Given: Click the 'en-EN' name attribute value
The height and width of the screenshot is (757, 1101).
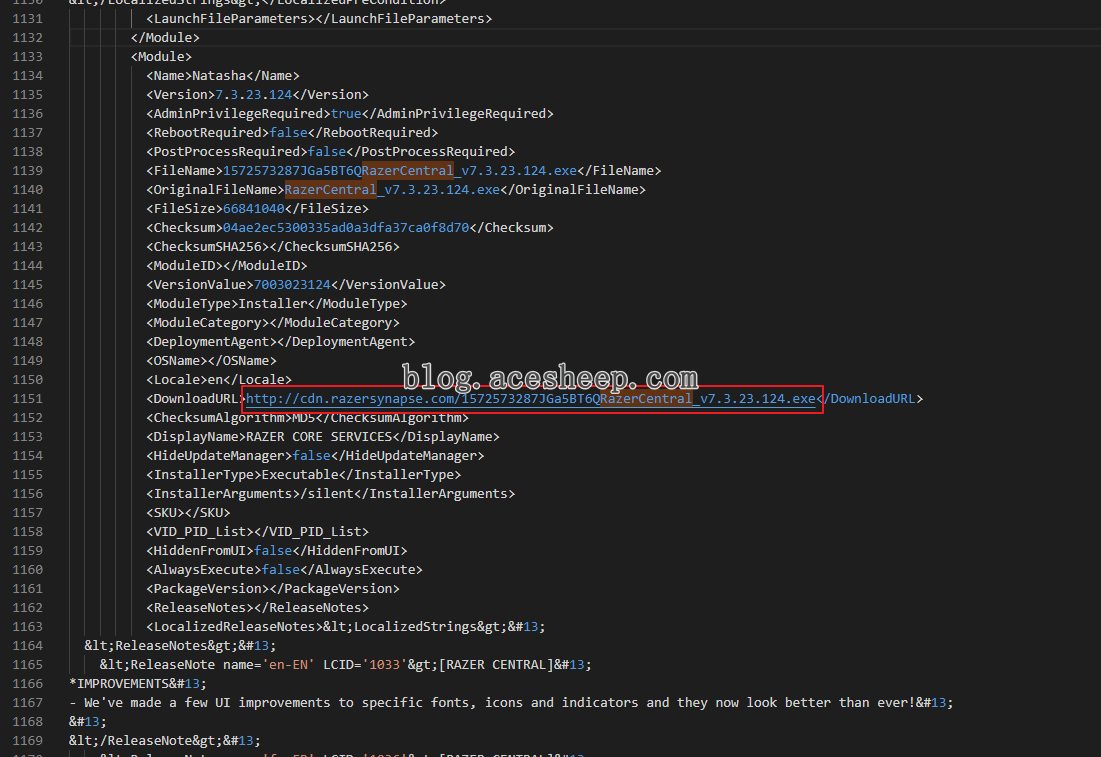Looking at the screenshot, I should point(288,664).
